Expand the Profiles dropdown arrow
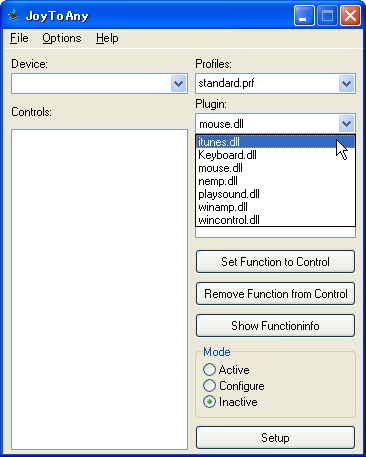 click(x=346, y=83)
